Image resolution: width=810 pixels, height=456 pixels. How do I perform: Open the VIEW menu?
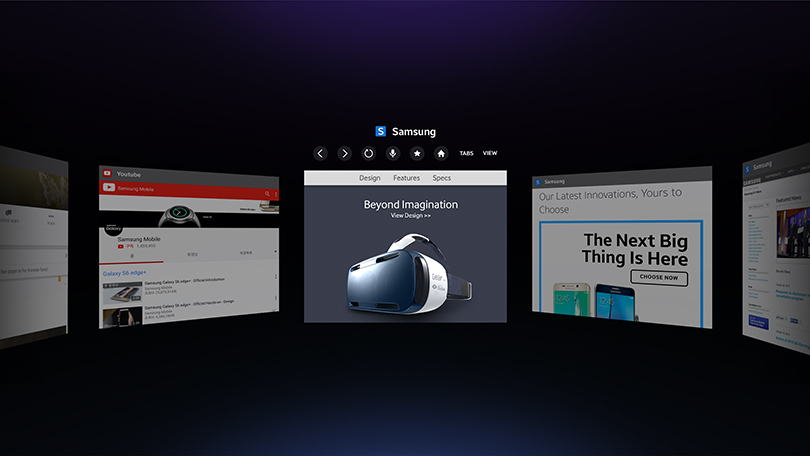click(490, 153)
